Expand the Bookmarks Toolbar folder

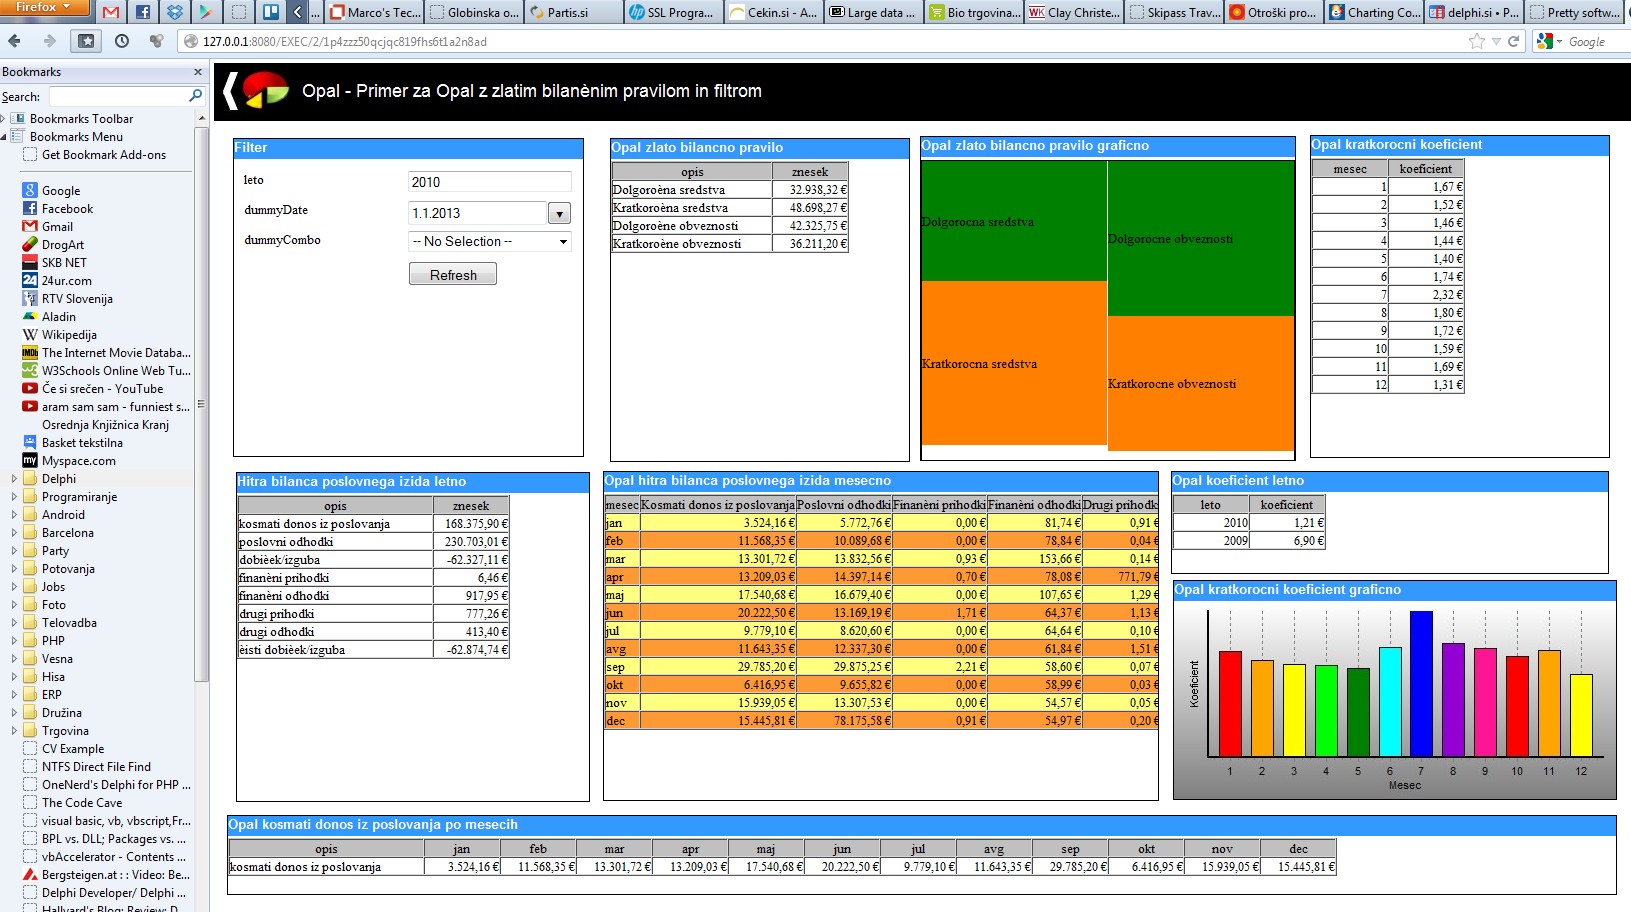(x=4, y=119)
